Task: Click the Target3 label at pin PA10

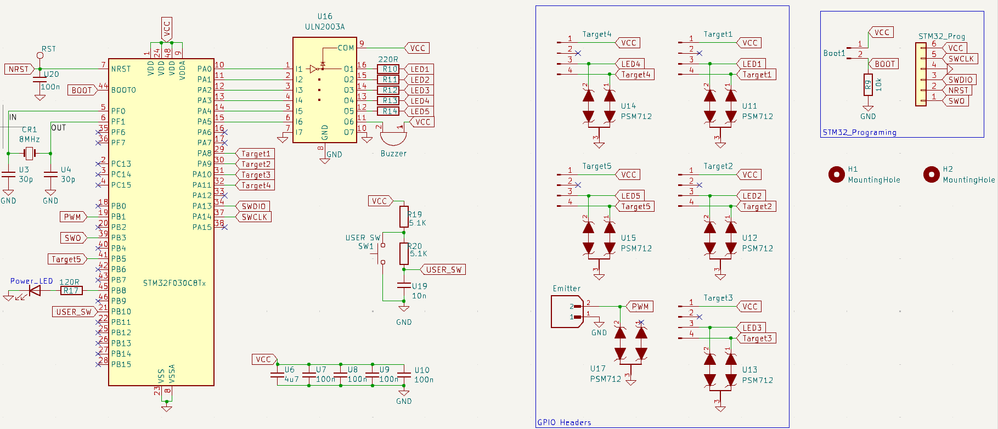Action: point(255,174)
